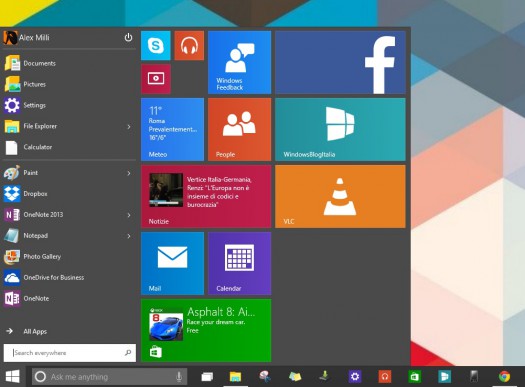
Task: Open the Store icon on taskbar
Action: (415, 377)
